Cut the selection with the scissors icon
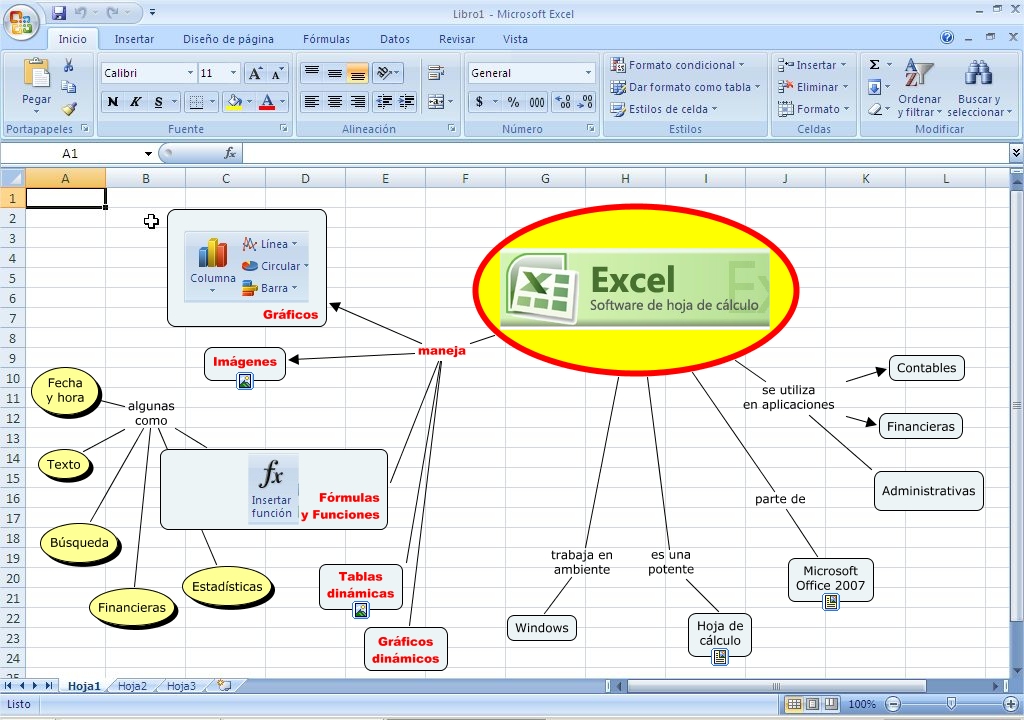Screen dimensions: 1024x720 point(69,66)
